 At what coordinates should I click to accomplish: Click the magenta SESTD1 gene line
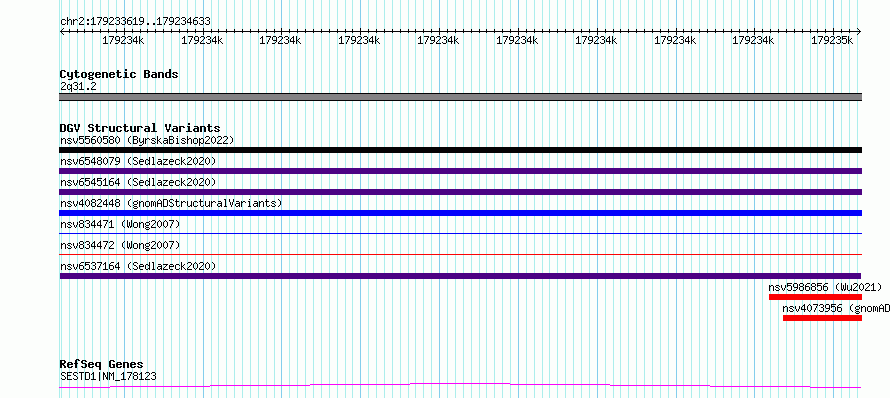point(460,386)
